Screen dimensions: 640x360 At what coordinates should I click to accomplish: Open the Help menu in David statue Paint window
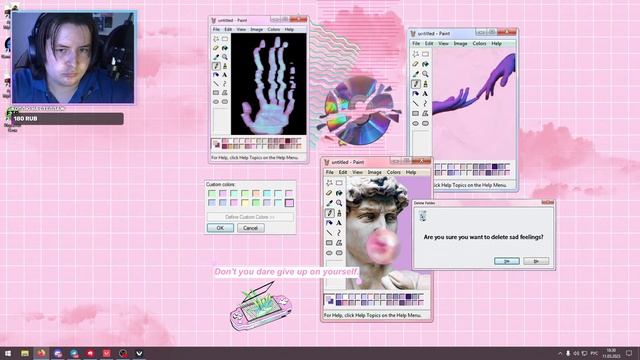coord(411,172)
